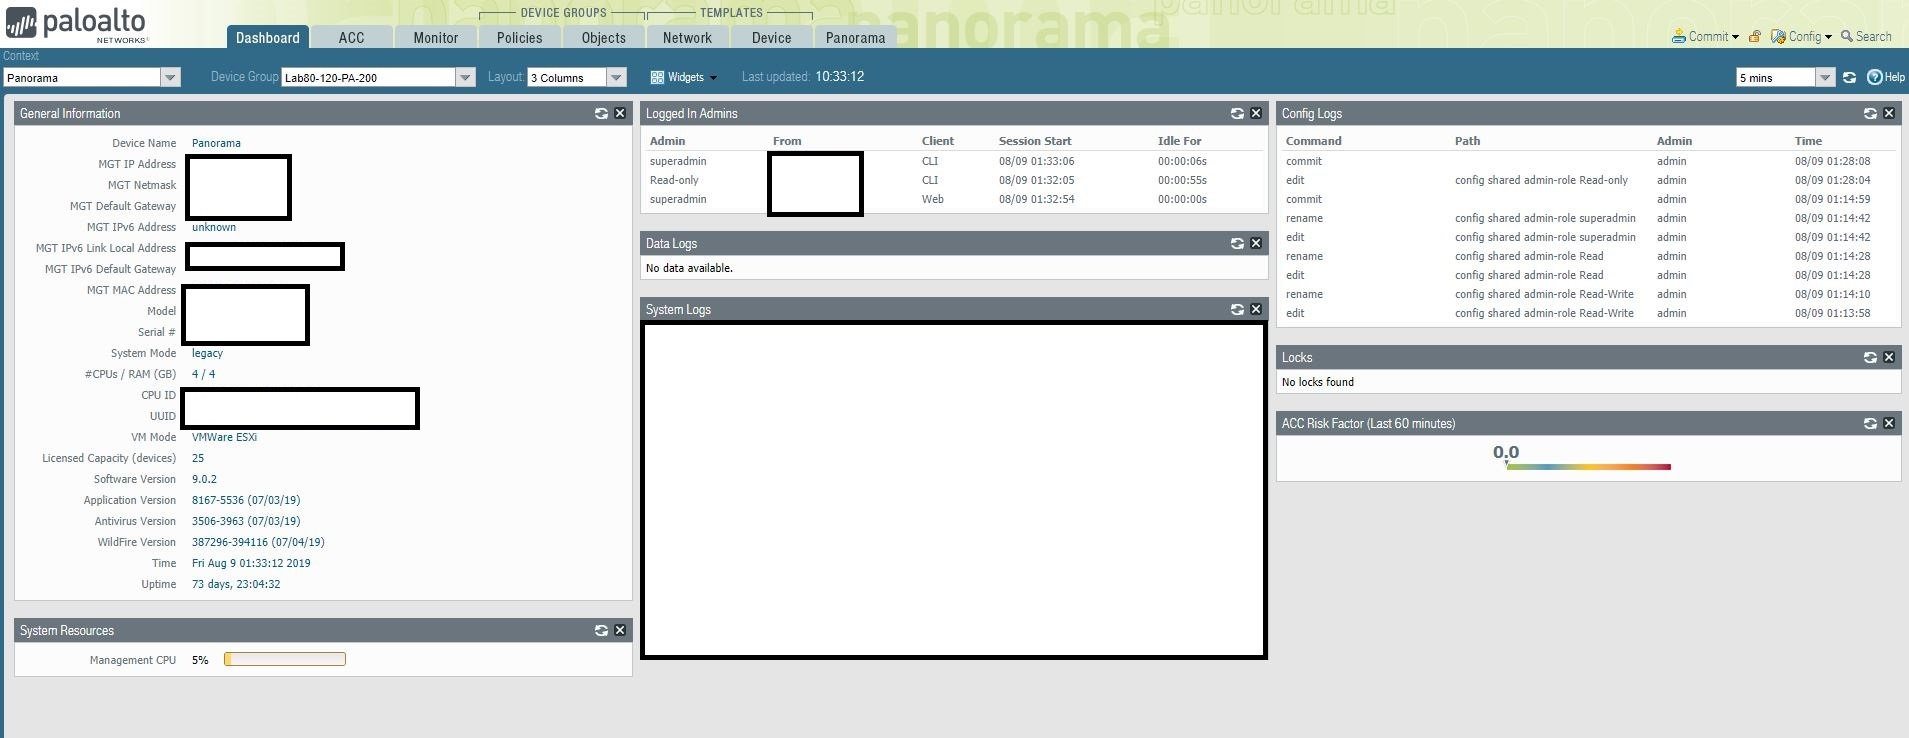Refresh the Logged In Admins widget

coord(1237,114)
